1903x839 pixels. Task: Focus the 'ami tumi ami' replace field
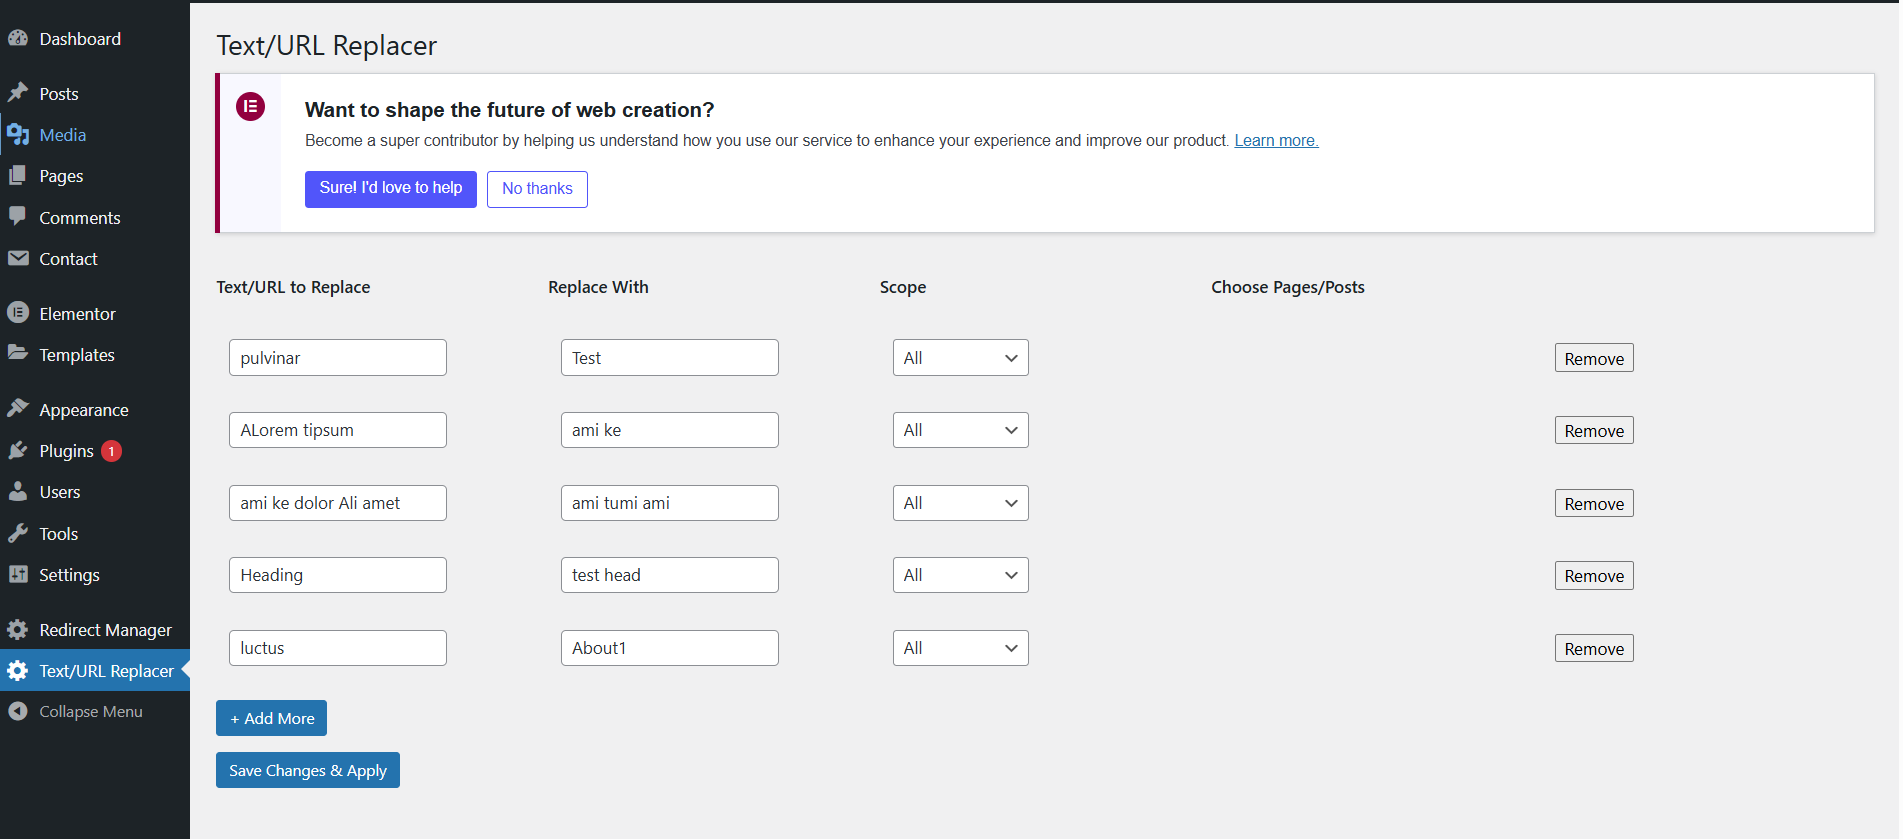[x=669, y=503]
